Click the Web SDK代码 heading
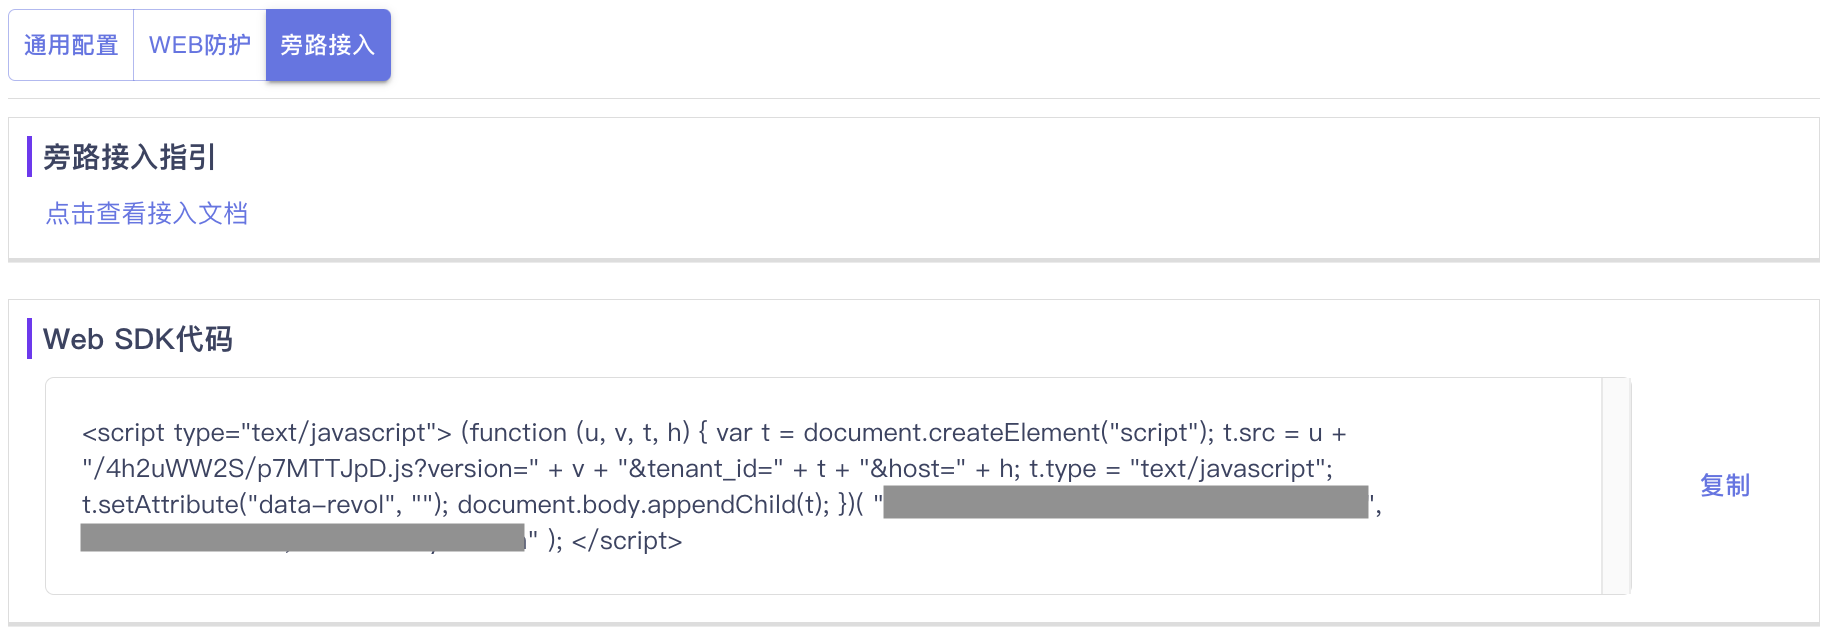The image size is (1830, 636). 138,339
